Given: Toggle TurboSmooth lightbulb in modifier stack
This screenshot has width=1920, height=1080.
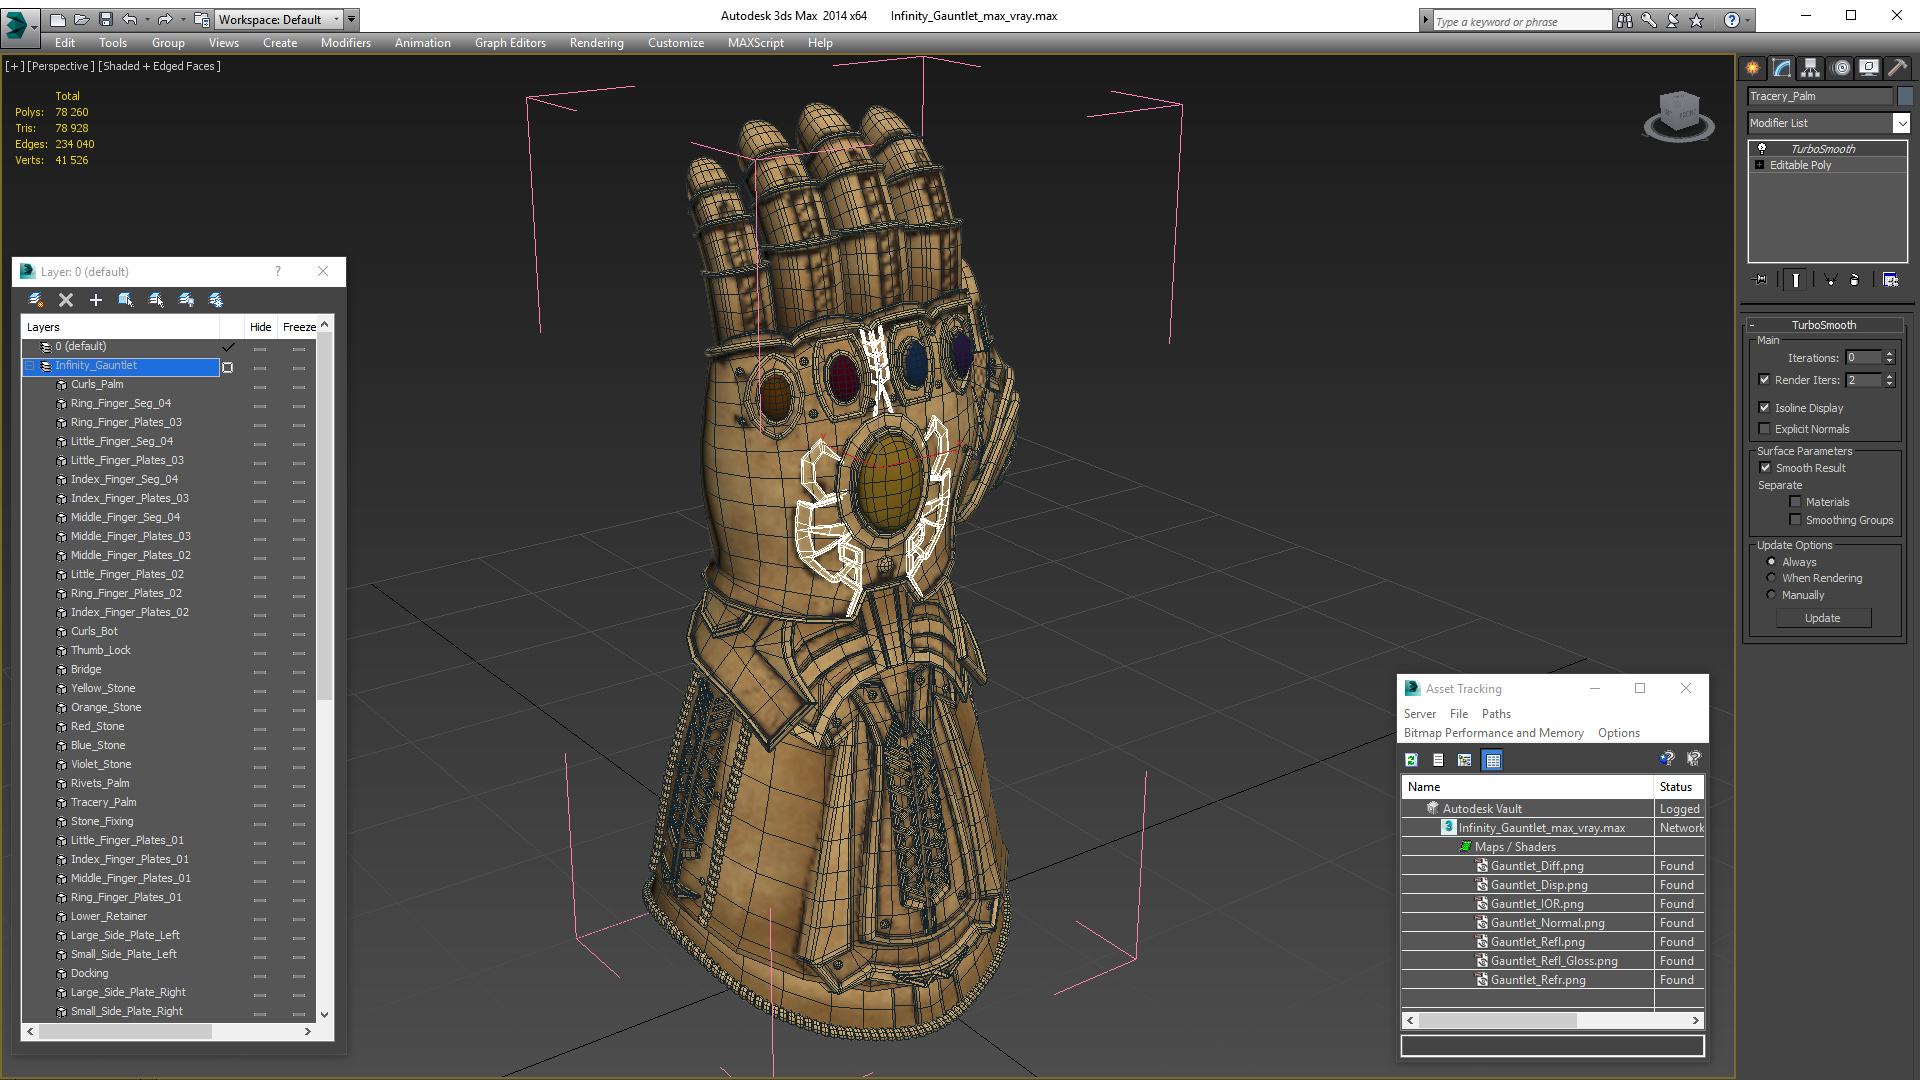Looking at the screenshot, I should click(x=1762, y=148).
